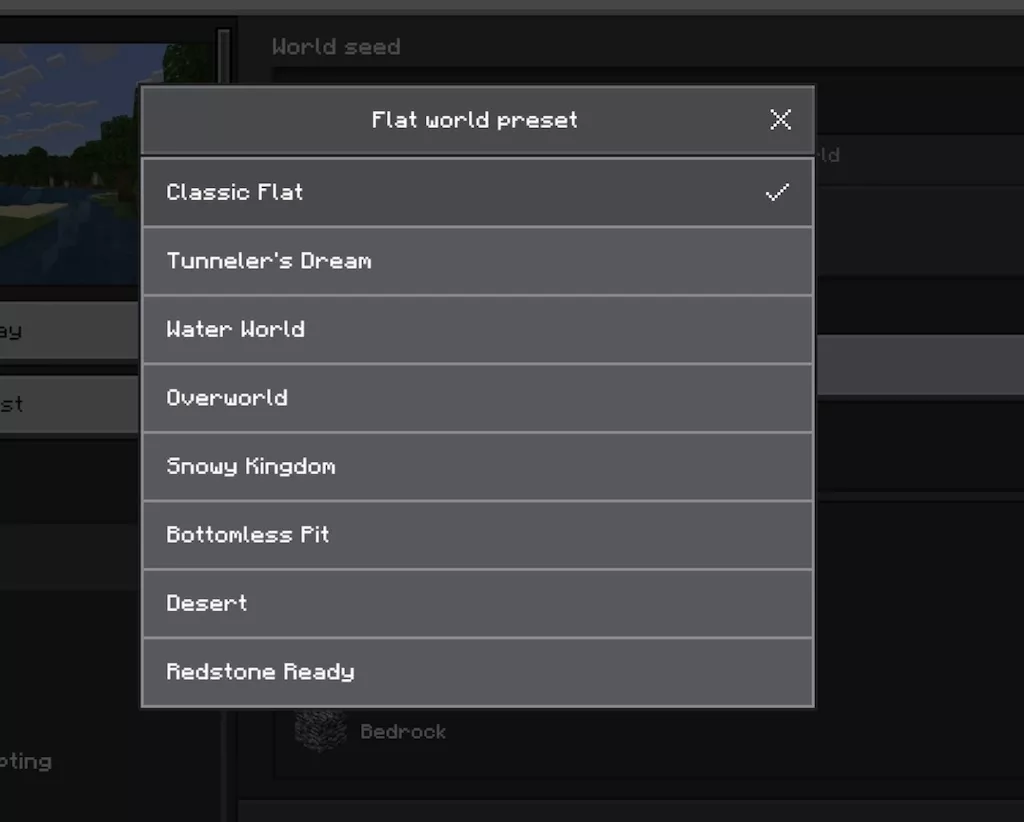
Task: Select the Classic Flat preset
Action: (477, 192)
